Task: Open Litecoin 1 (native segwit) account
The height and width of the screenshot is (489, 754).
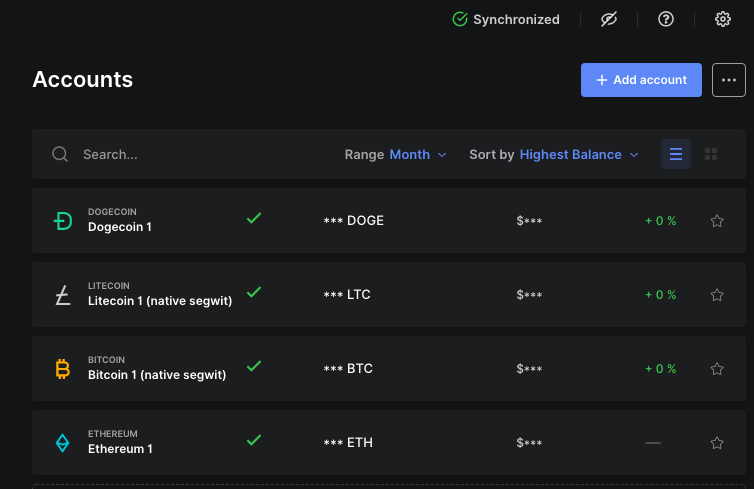Action: coord(389,295)
